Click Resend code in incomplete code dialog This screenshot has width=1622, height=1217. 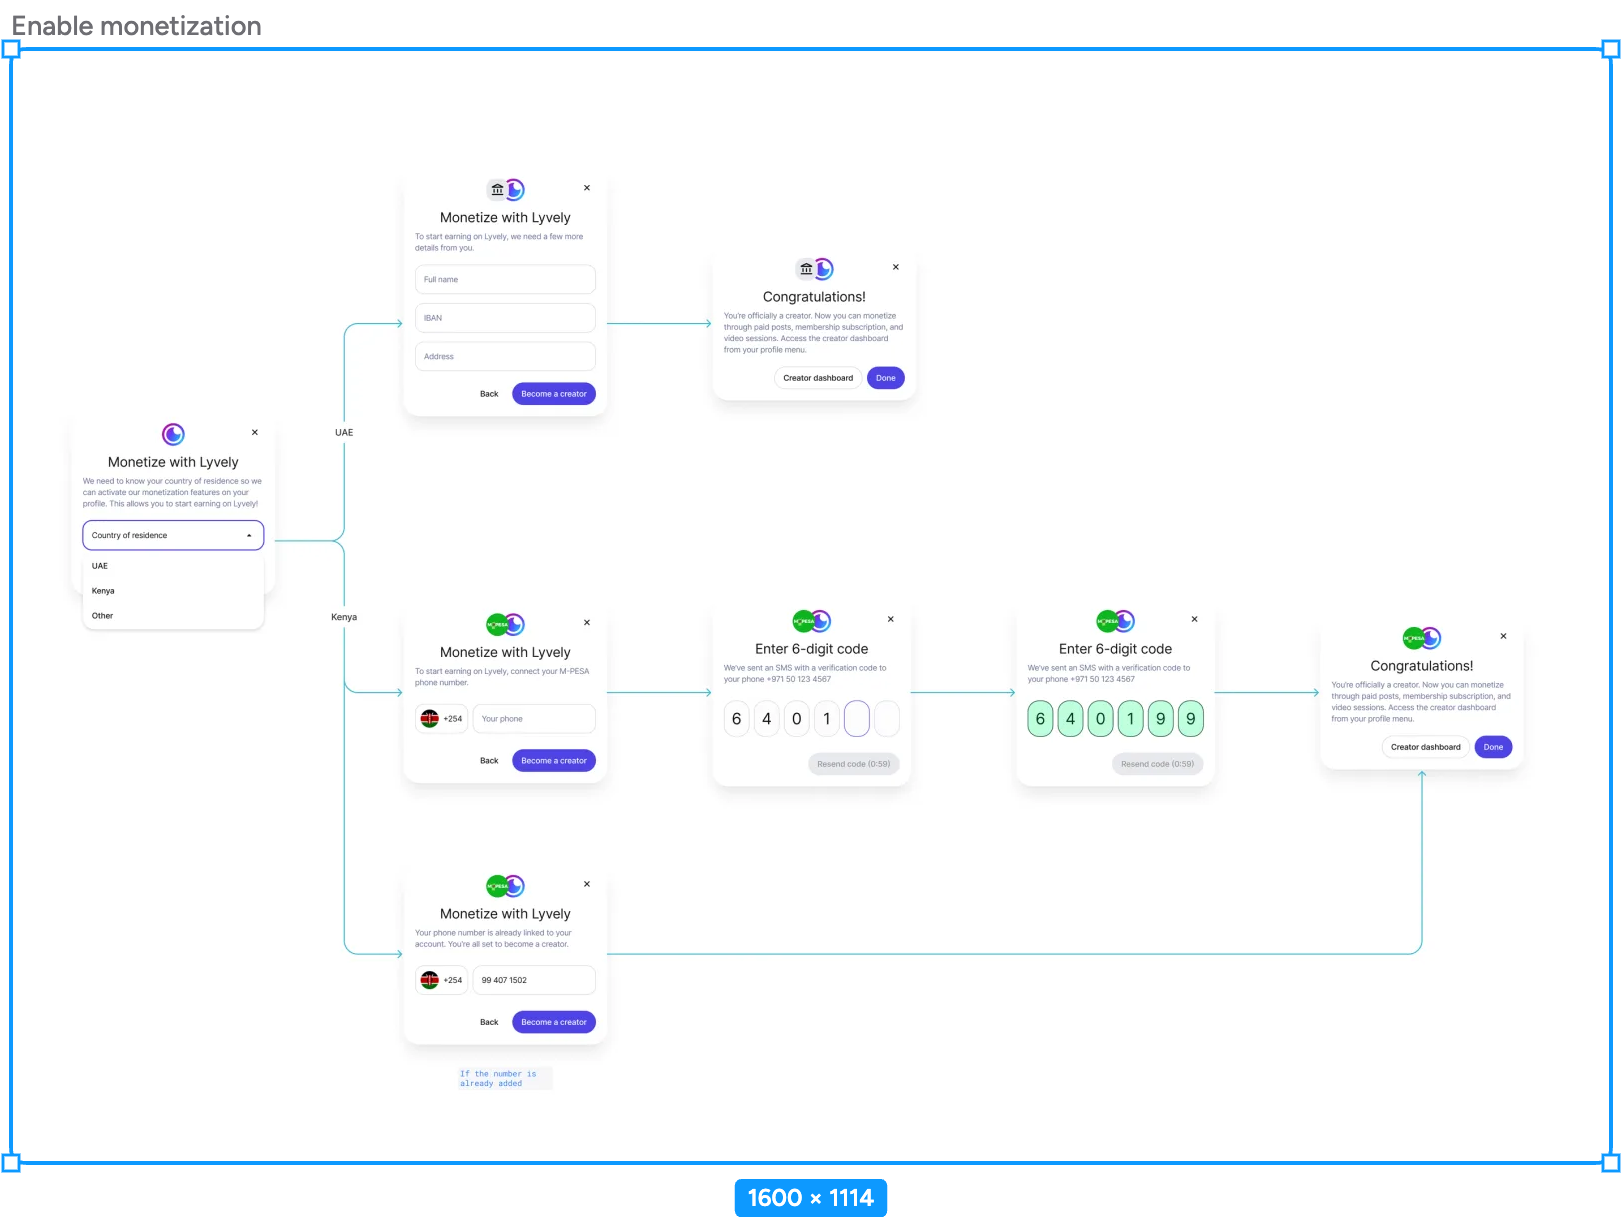click(x=854, y=764)
